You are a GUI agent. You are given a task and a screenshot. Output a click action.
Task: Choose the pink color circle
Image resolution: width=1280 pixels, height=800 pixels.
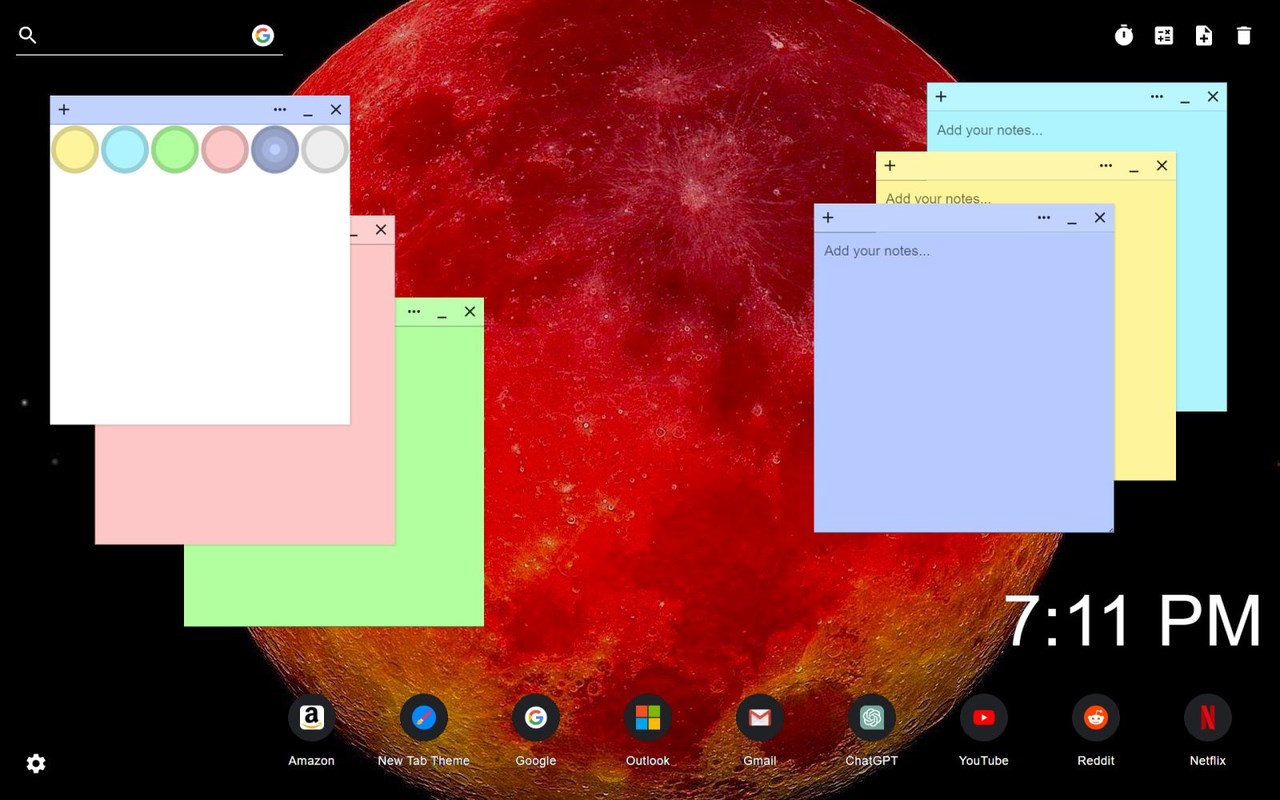(x=225, y=150)
